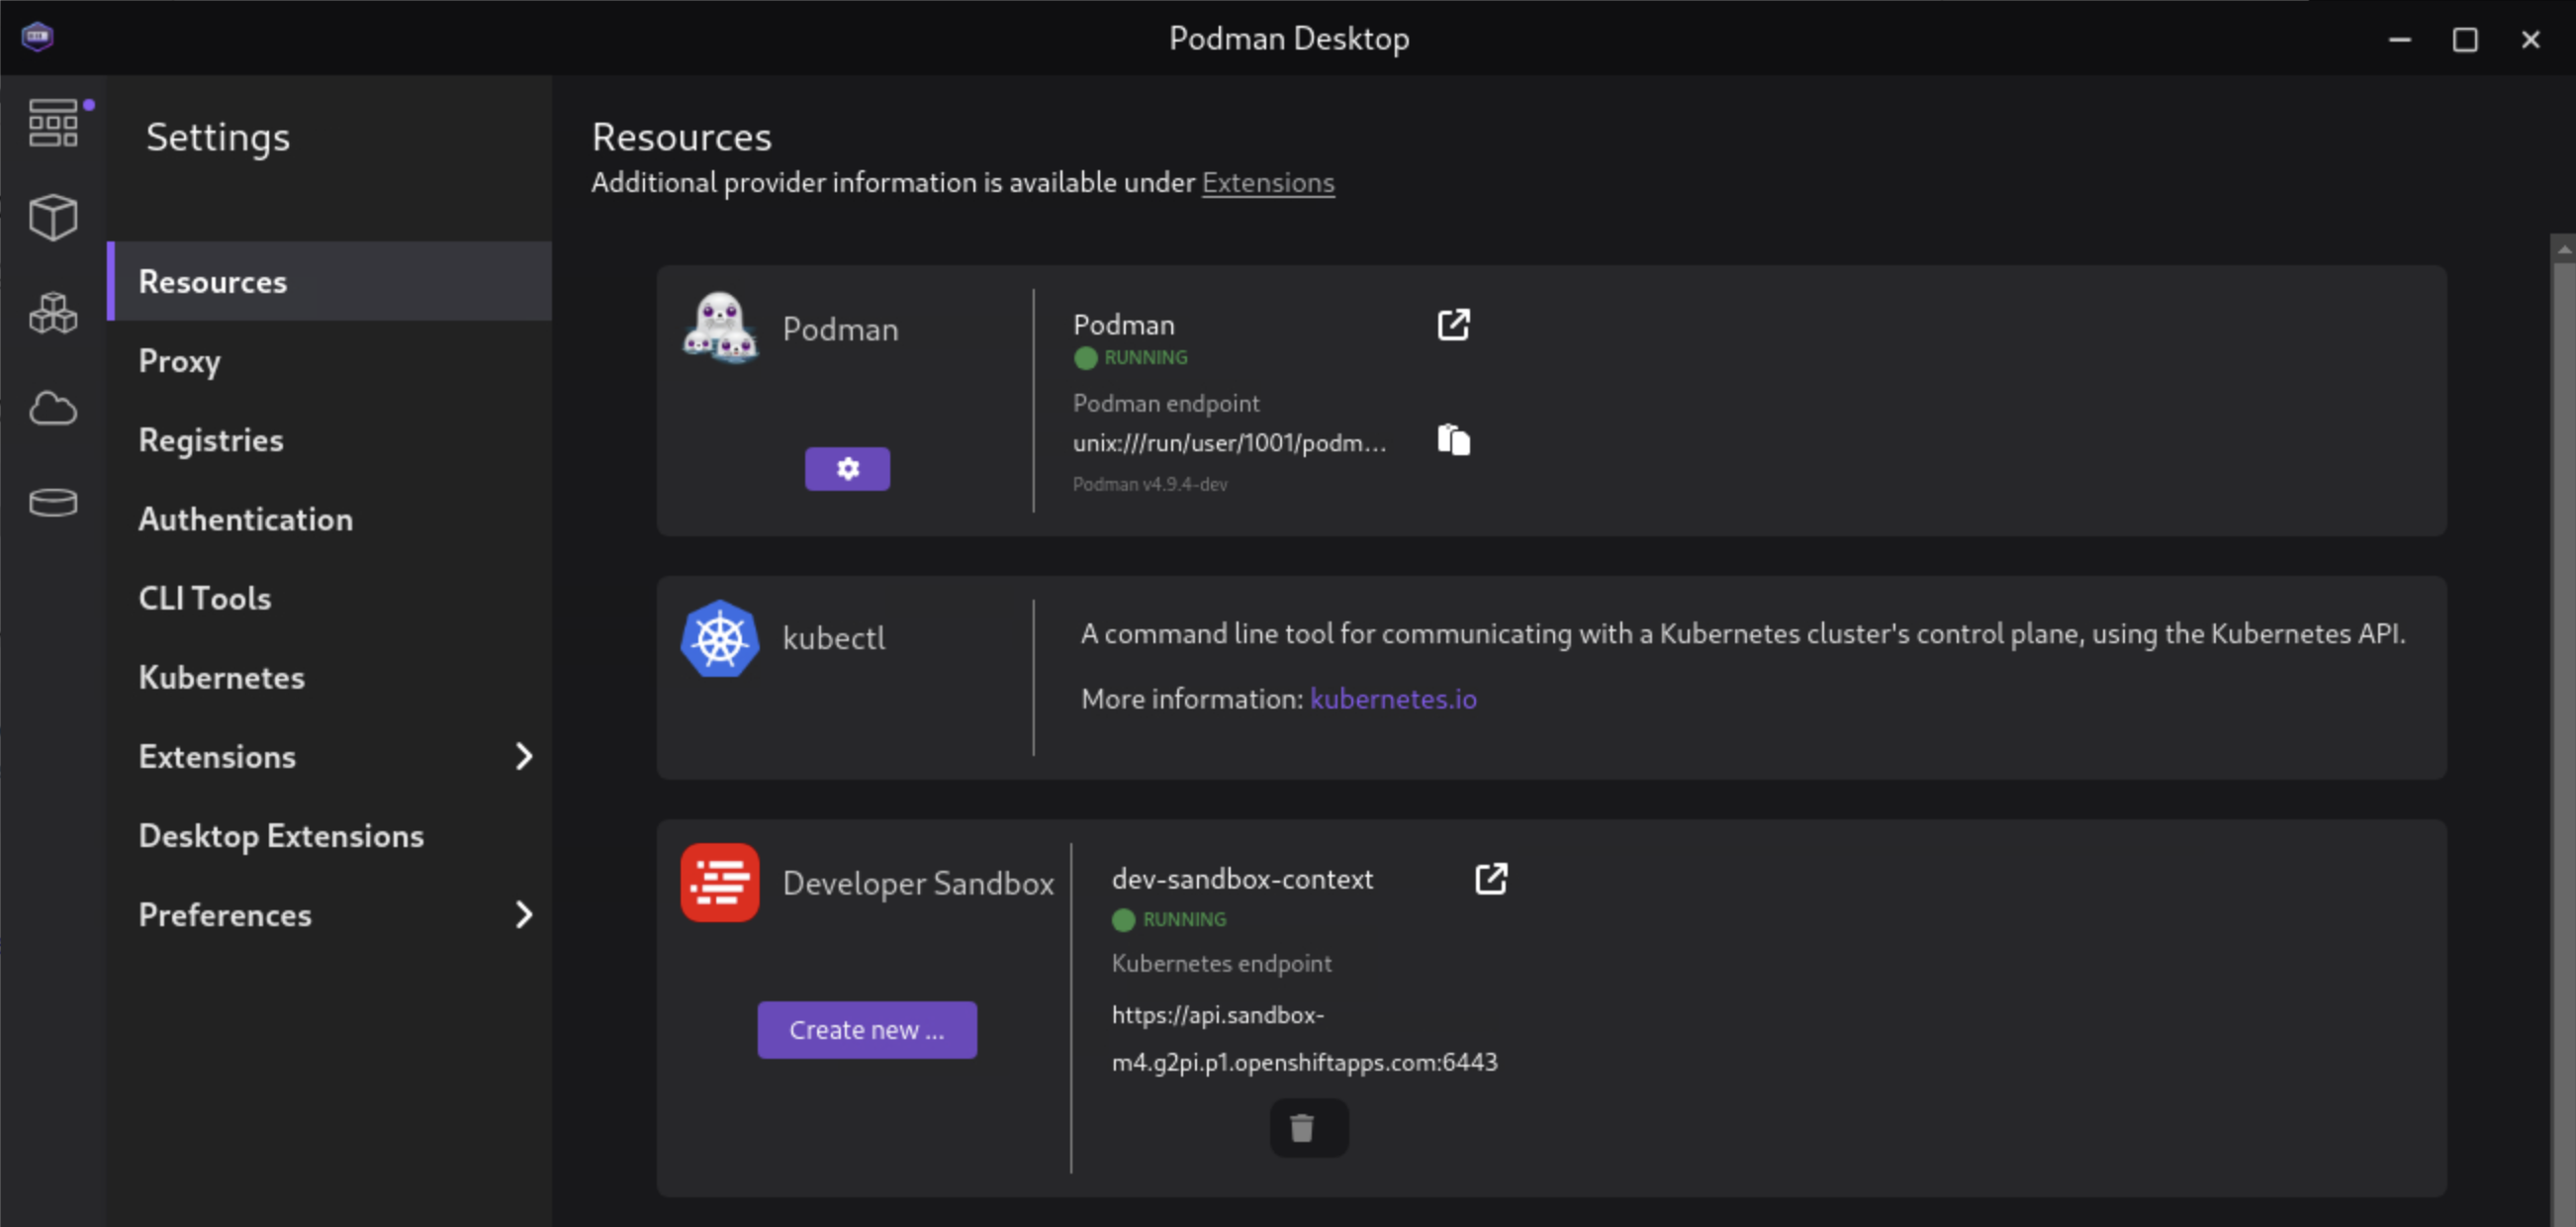Maximize the Podman Desktop window
2576x1227 pixels.
2465,39
